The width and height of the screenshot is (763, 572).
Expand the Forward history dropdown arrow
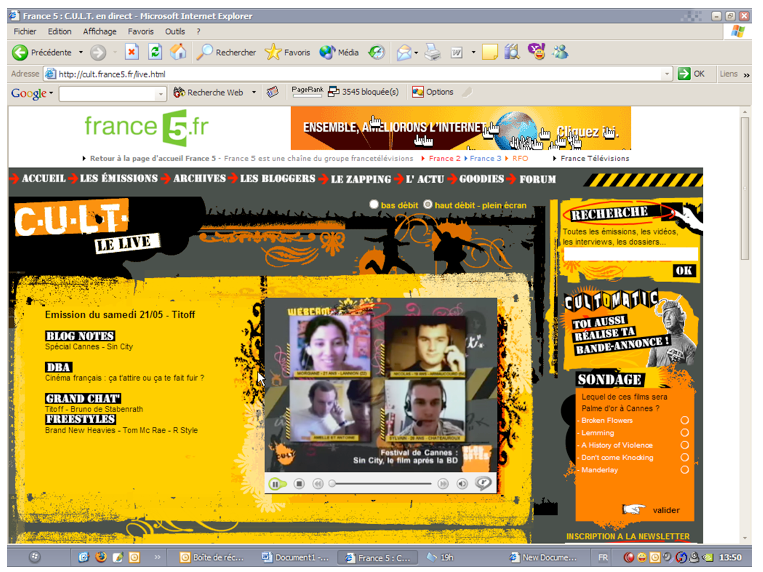pyautogui.click(x=115, y=52)
